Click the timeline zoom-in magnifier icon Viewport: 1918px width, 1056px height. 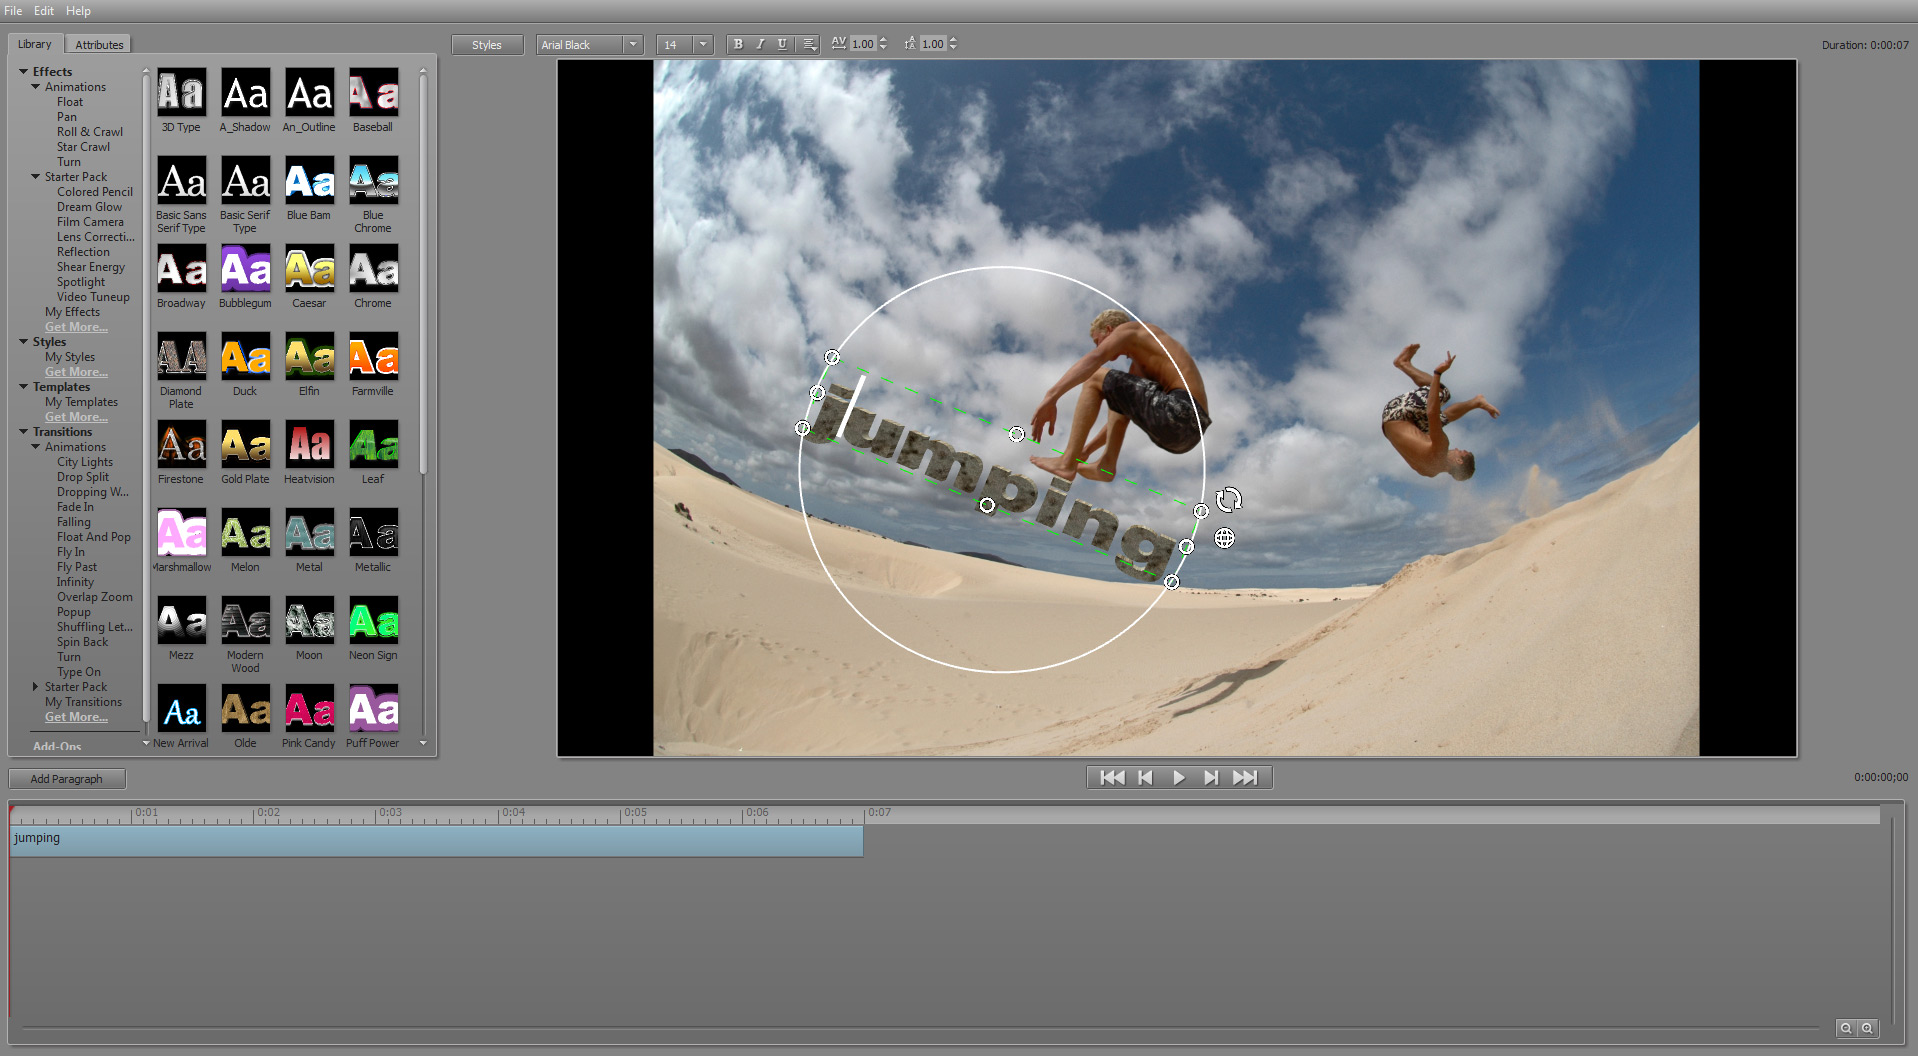(1869, 1028)
